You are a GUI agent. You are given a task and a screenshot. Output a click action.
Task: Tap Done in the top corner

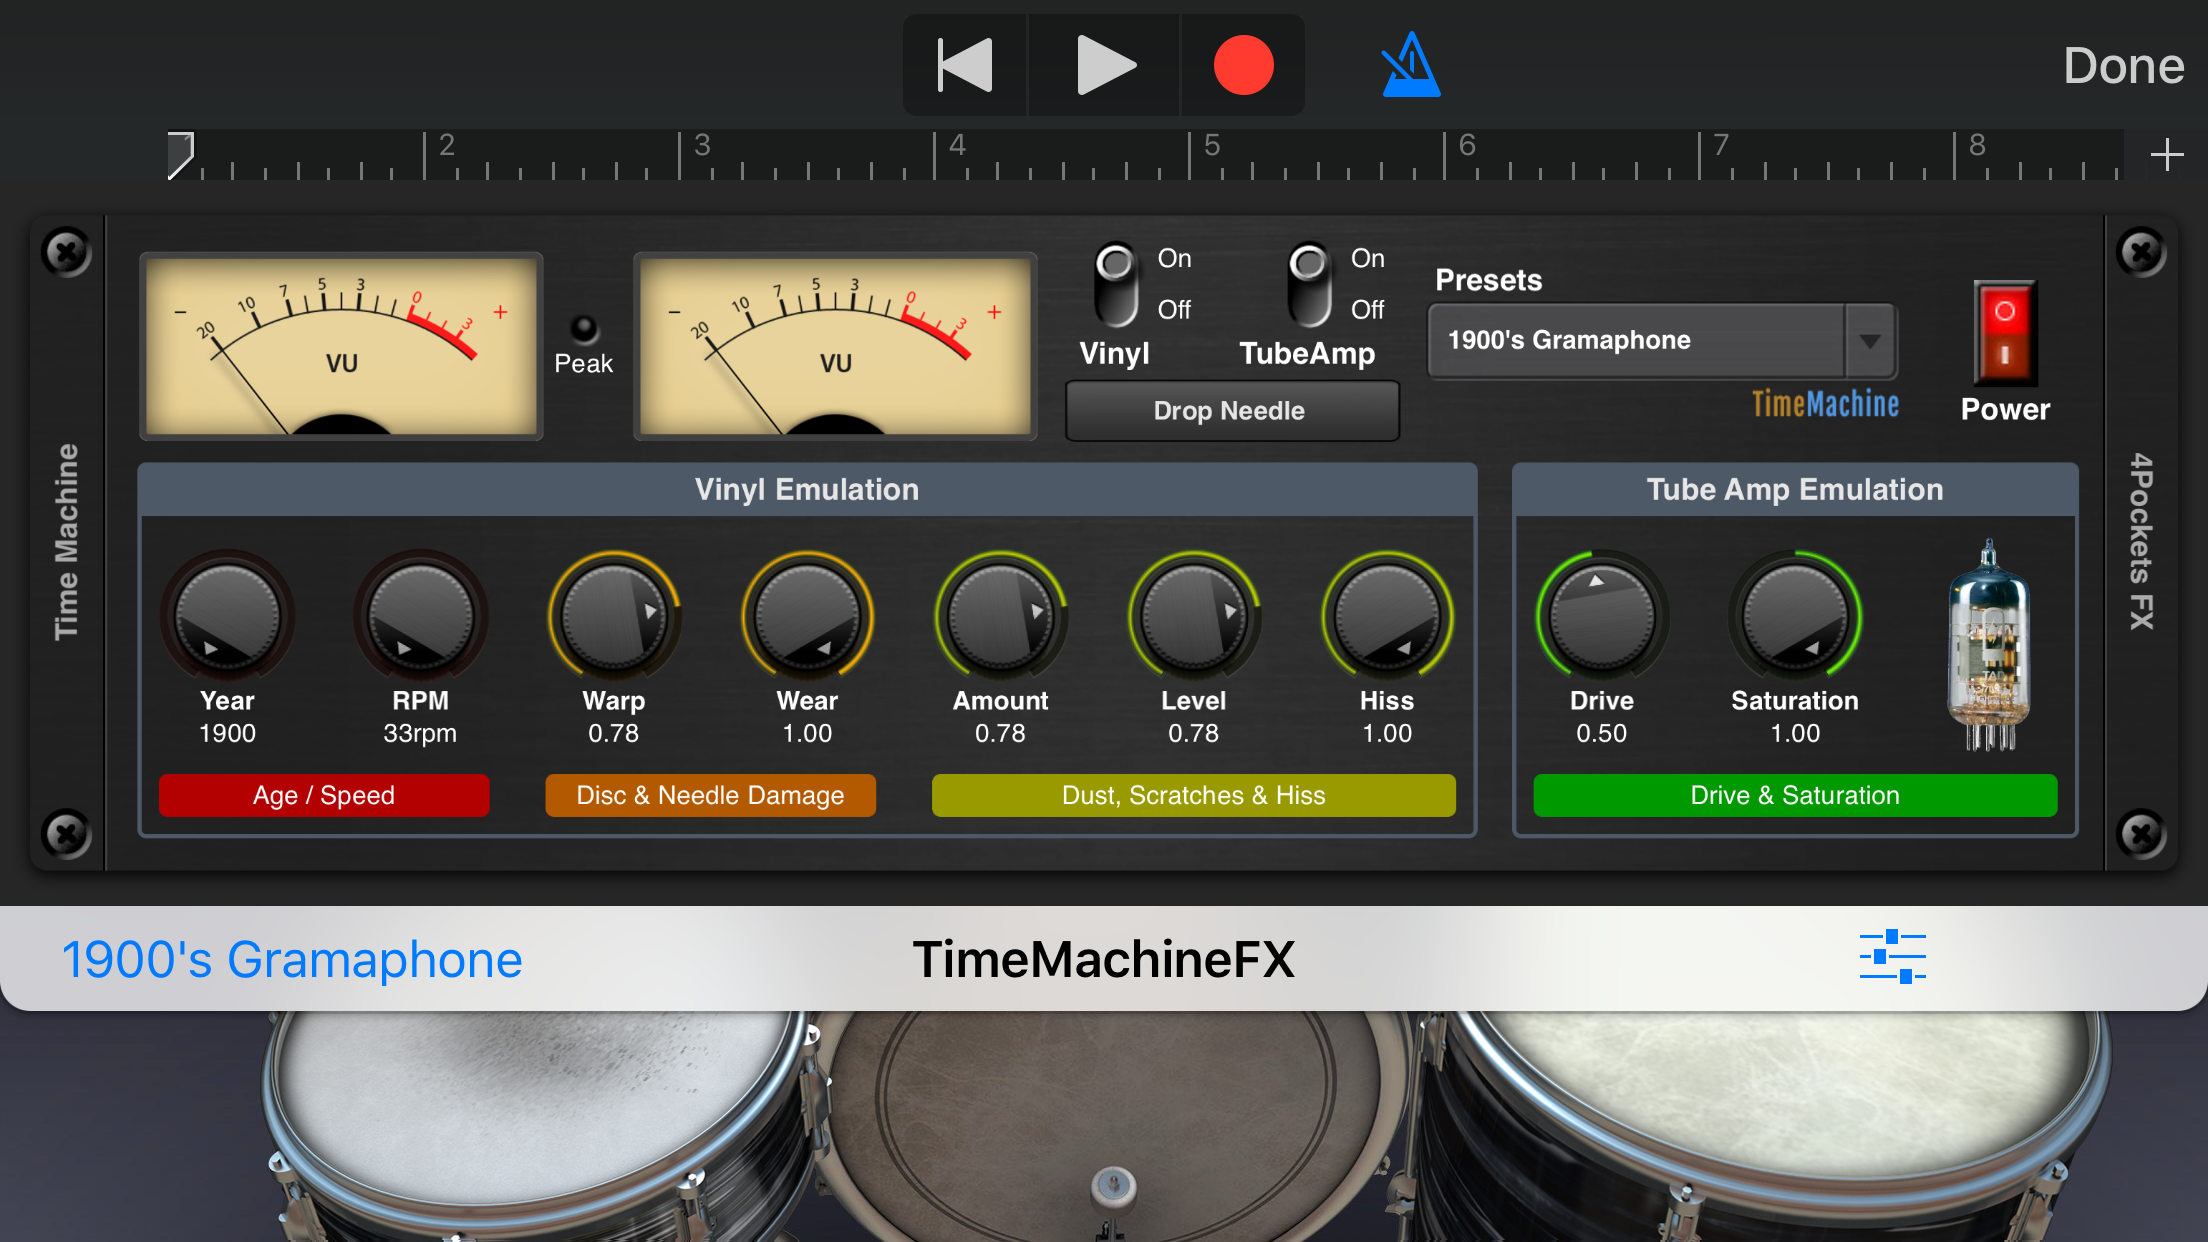click(2123, 66)
